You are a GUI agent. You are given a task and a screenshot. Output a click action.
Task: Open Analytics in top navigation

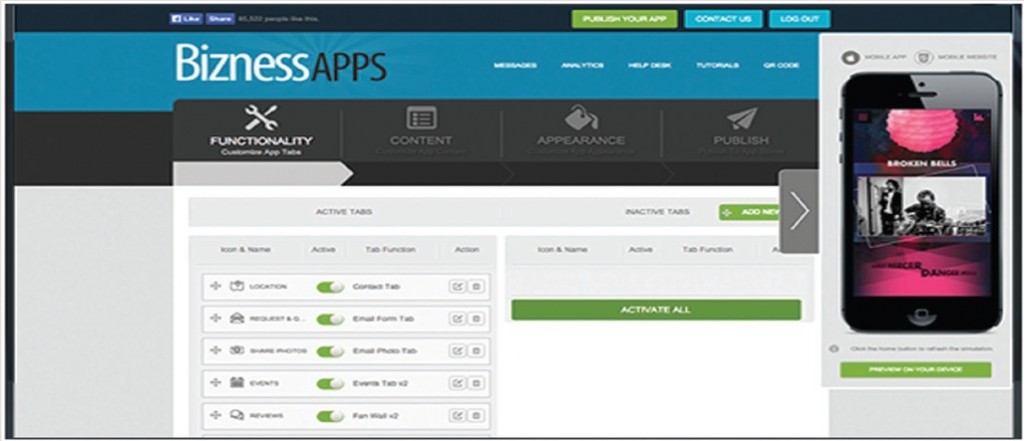coord(582,65)
